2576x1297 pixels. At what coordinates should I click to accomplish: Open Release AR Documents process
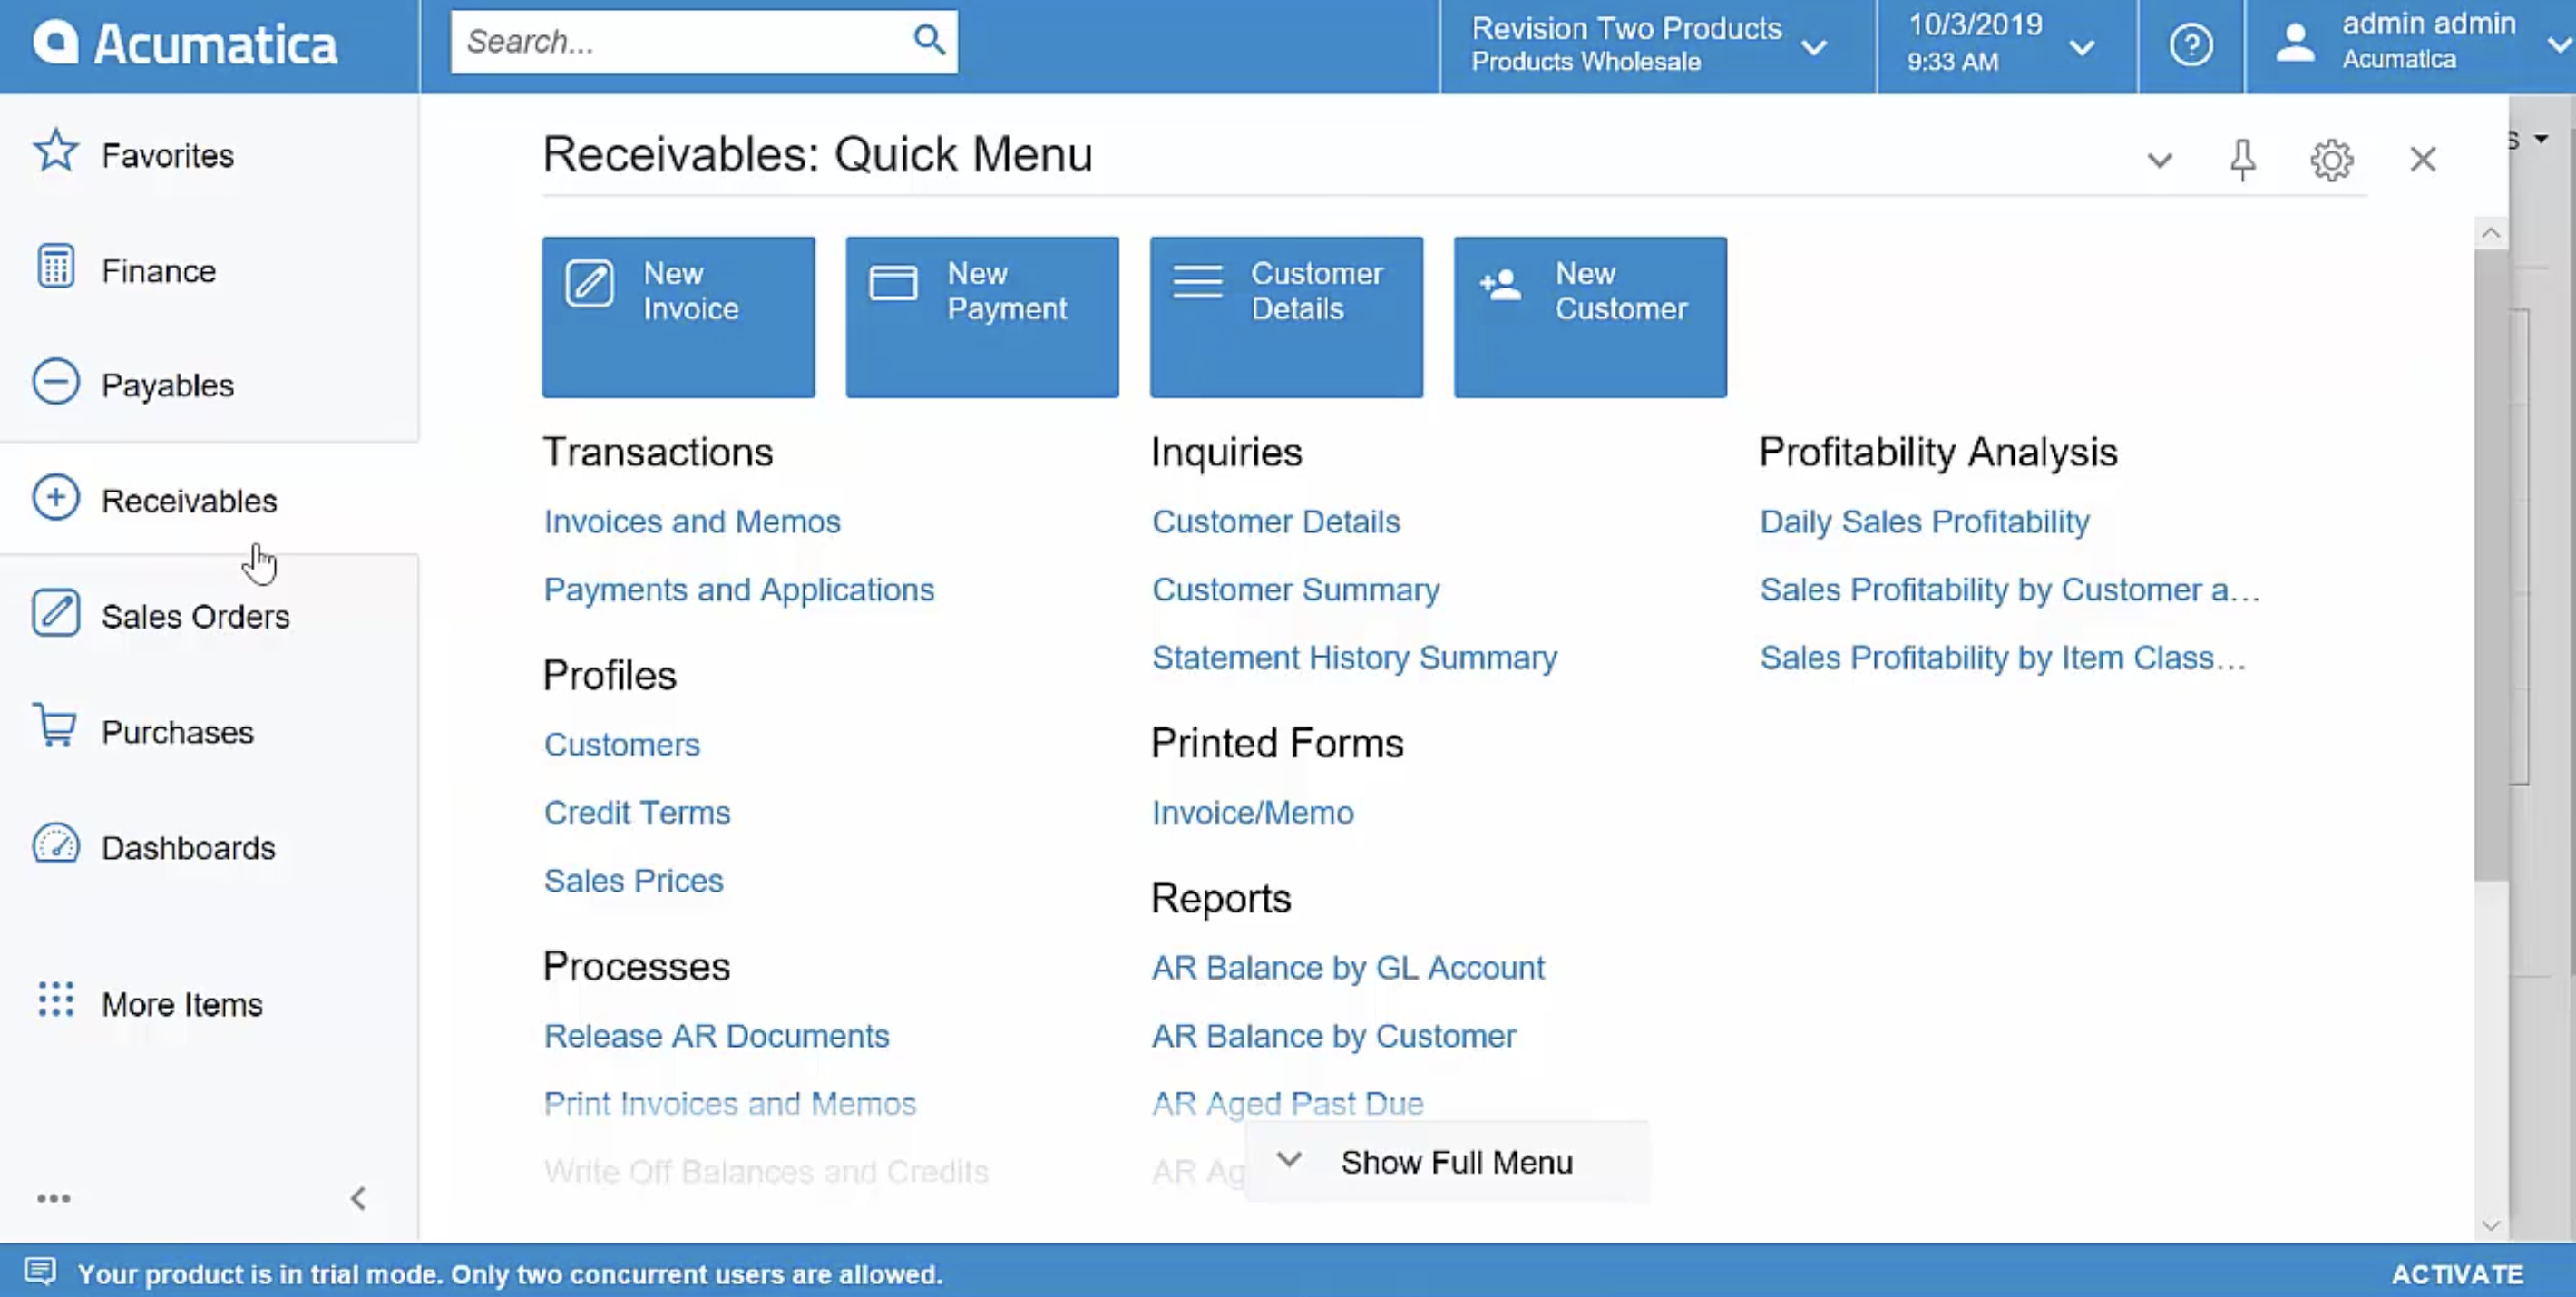[x=716, y=1036]
